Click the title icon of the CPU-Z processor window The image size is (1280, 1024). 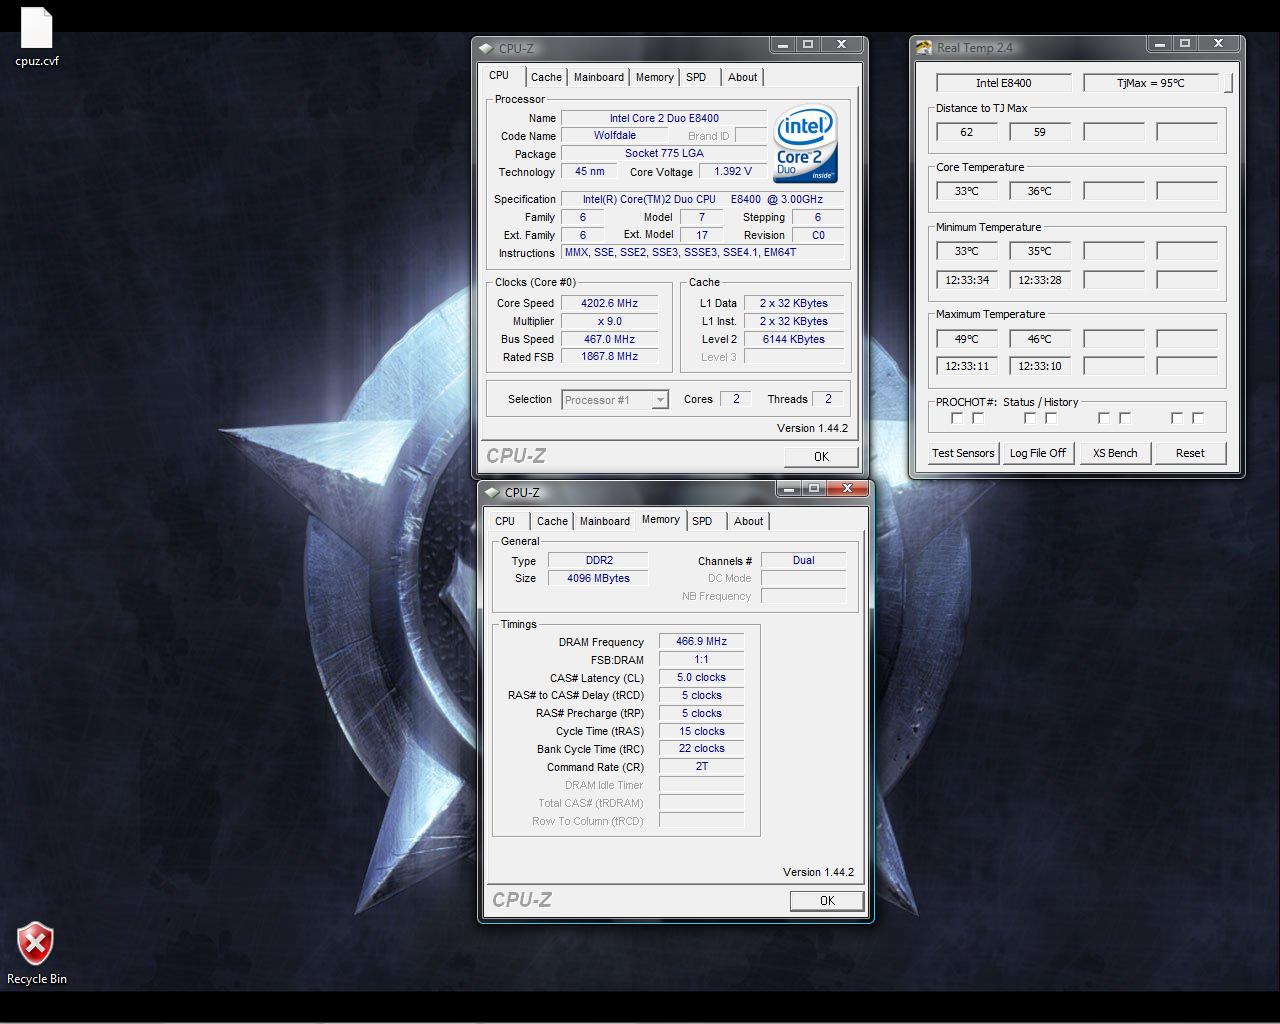pyautogui.click(x=486, y=48)
